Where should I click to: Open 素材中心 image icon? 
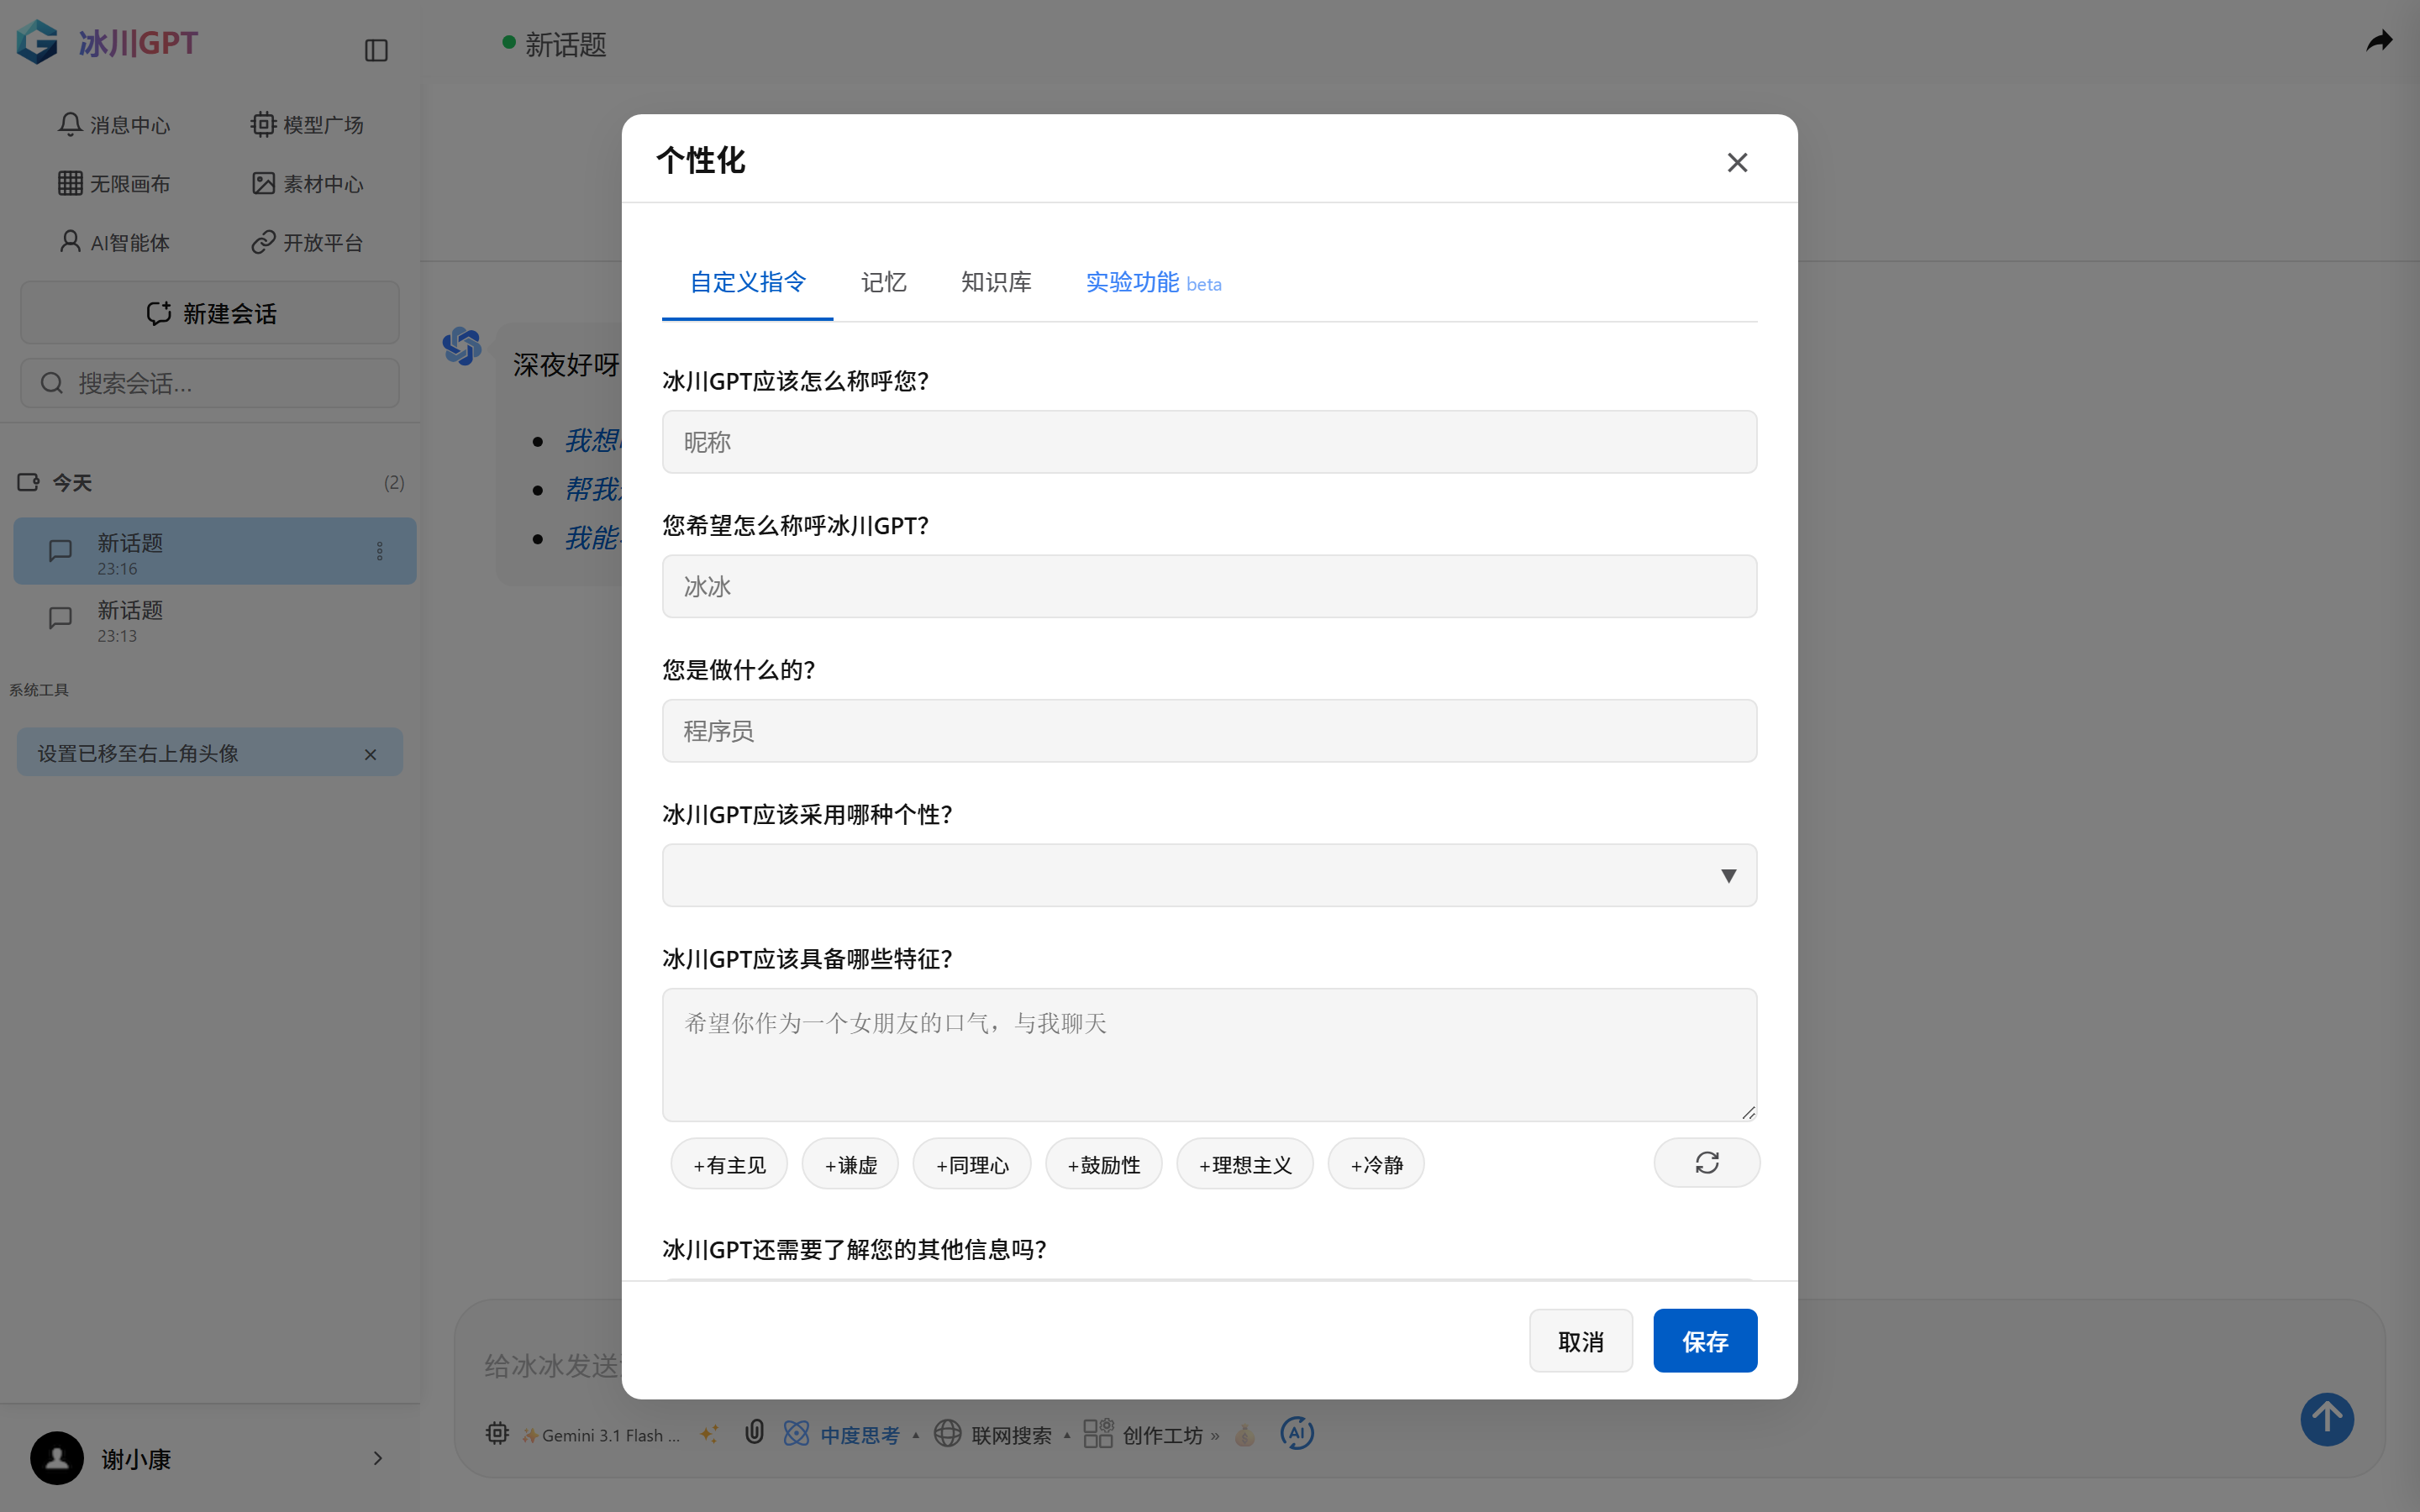(307, 183)
